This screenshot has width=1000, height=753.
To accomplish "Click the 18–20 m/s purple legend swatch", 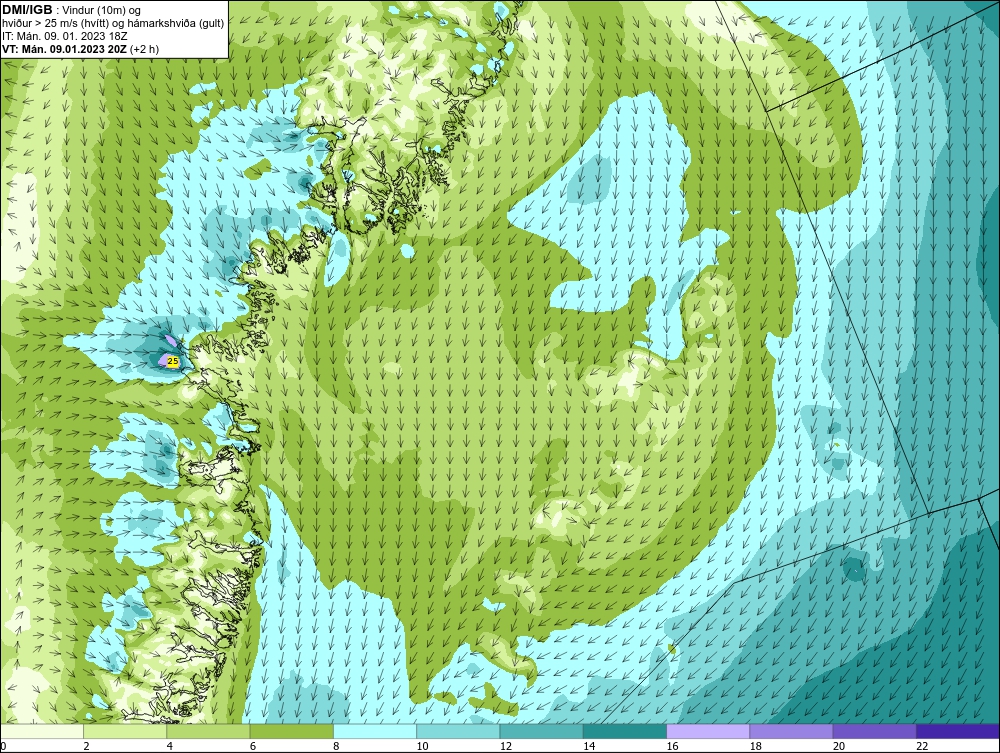I will (791, 731).
